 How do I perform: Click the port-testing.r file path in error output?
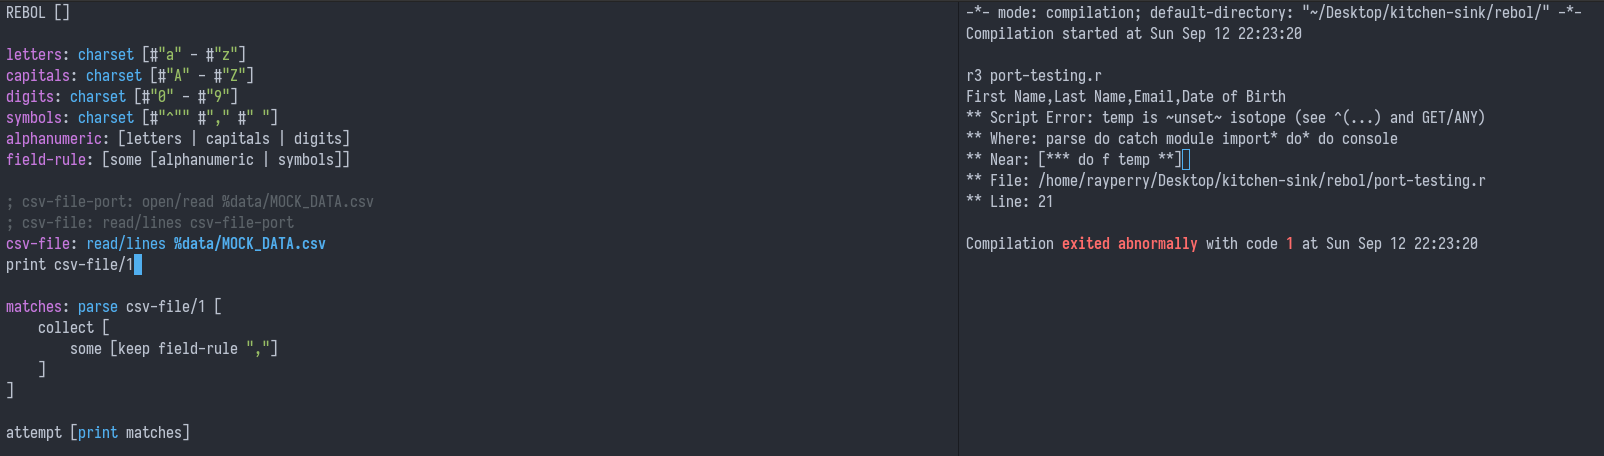[x=1261, y=181]
